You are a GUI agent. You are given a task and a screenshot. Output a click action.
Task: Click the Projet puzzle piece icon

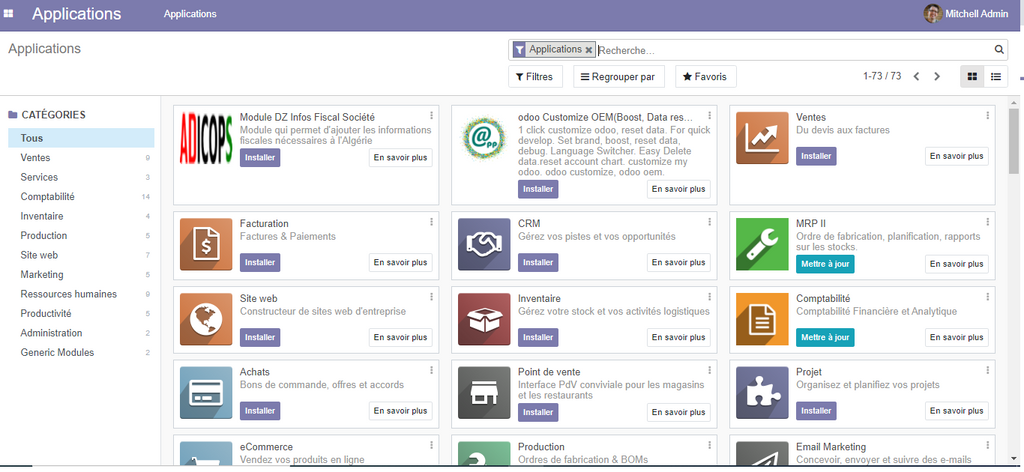(762, 394)
